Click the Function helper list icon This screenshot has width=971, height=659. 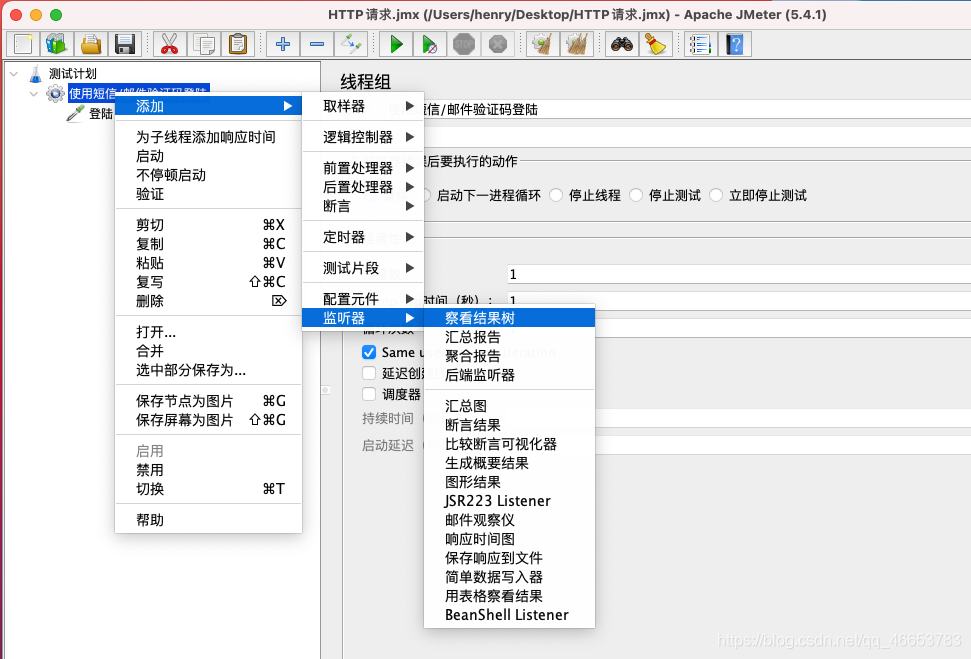pyautogui.click(x=700, y=44)
